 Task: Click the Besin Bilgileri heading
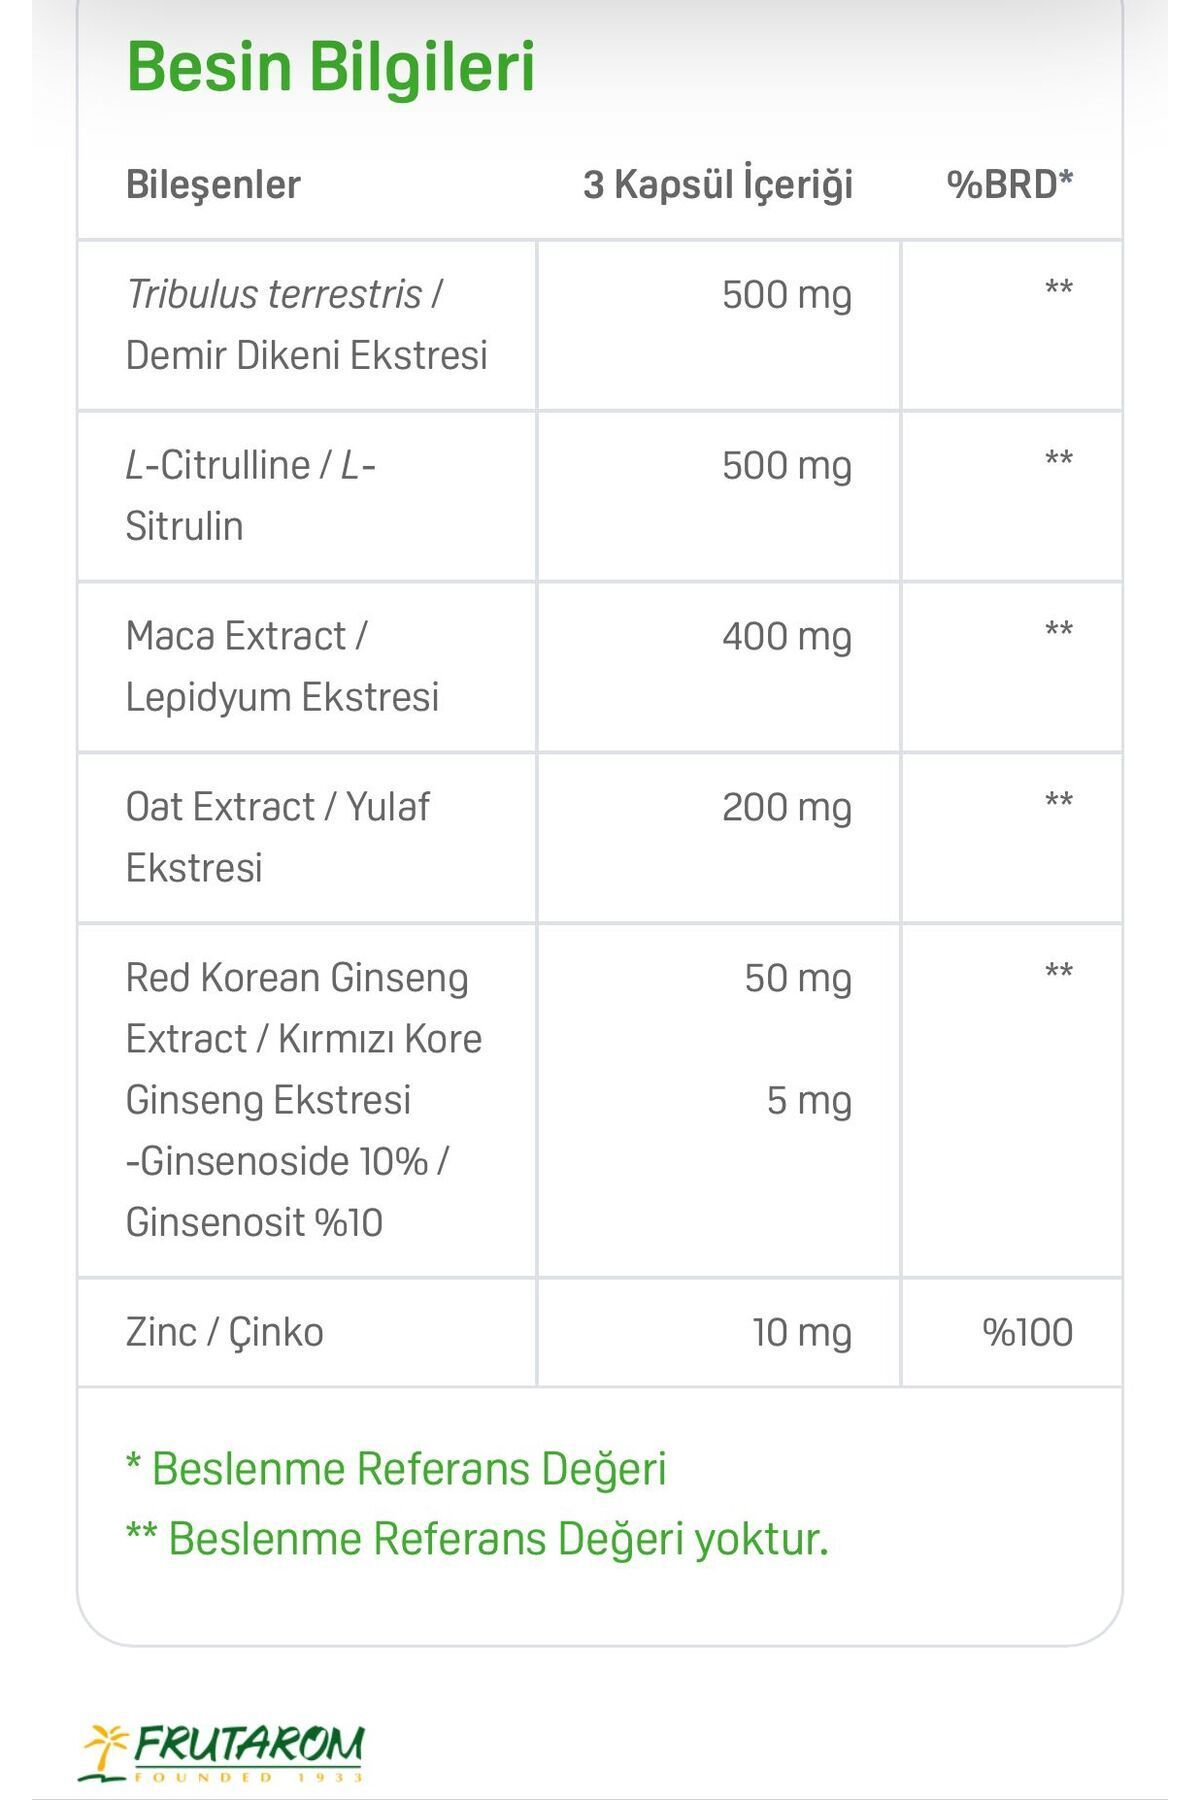(x=331, y=67)
